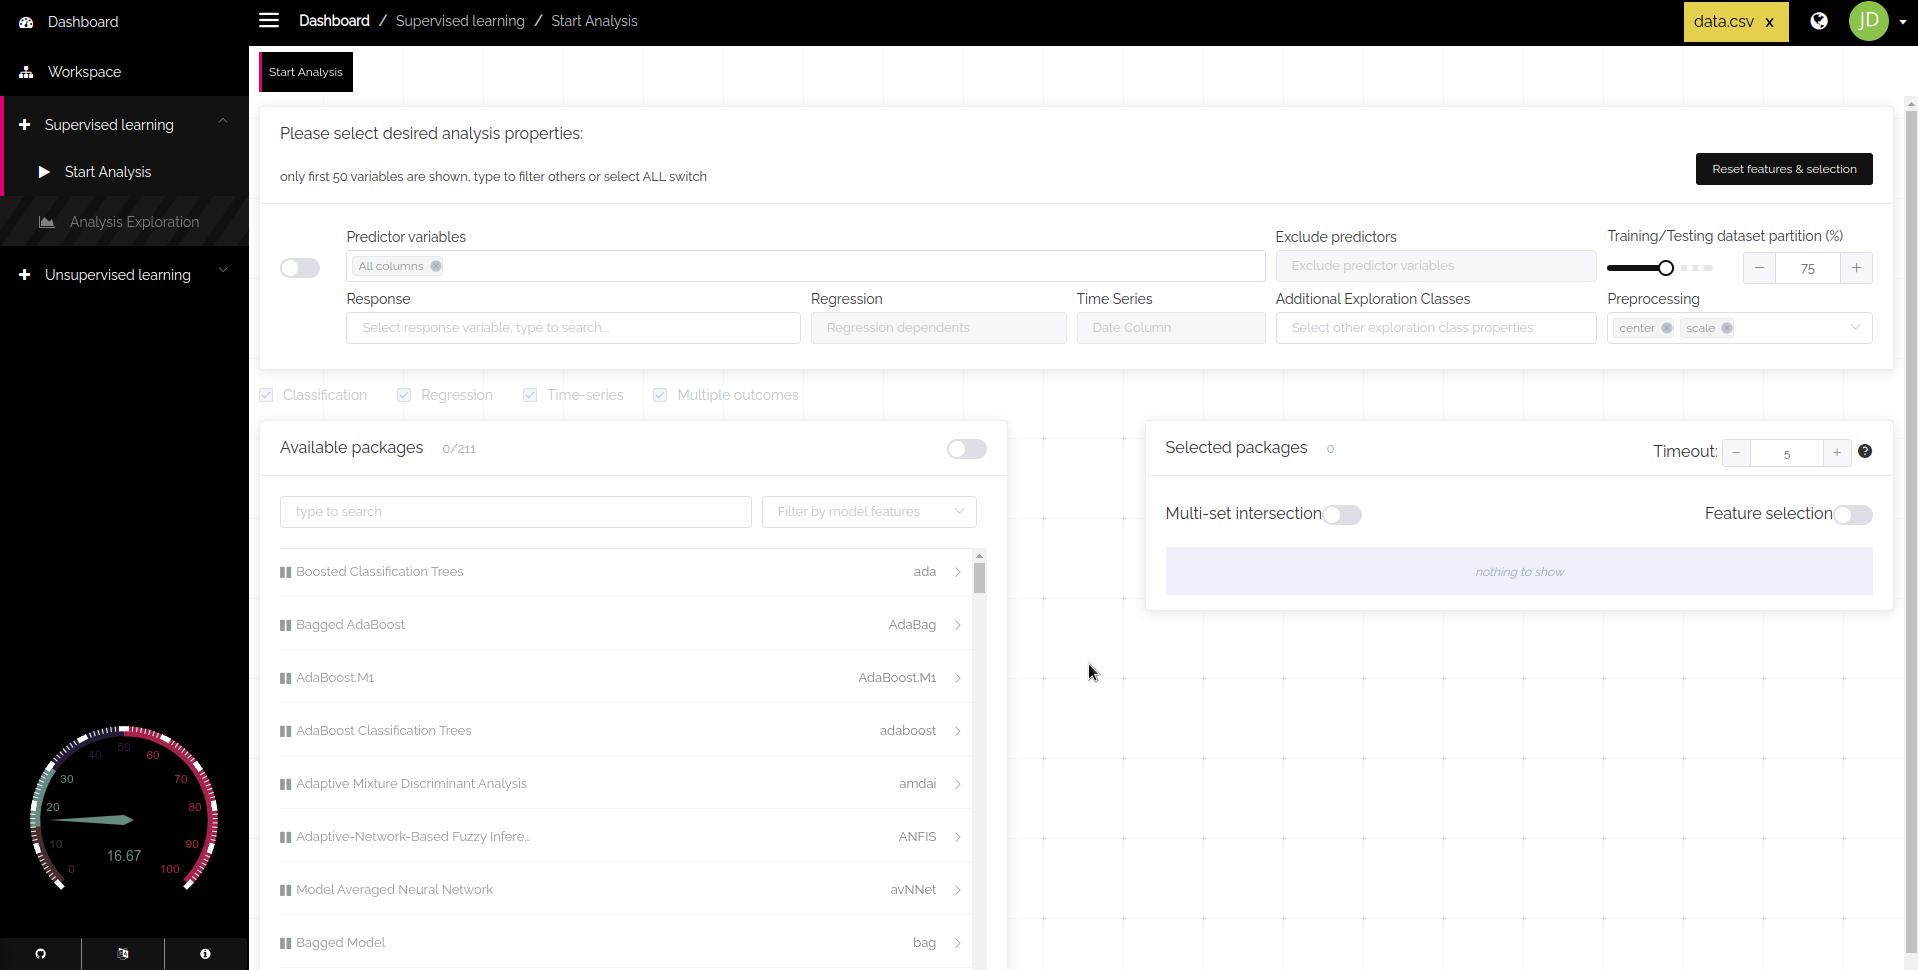Toggle the ALL predictor variables switch
The height and width of the screenshot is (970, 1918).
(x=300, y=268)
